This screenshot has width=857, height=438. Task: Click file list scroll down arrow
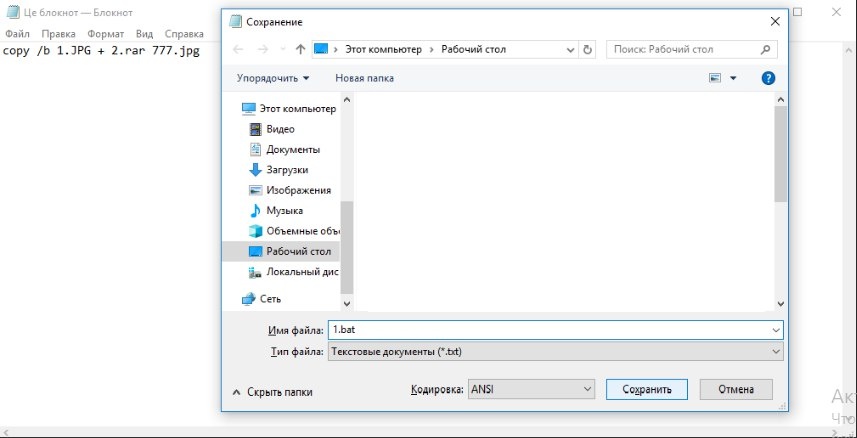coord(780,303)
